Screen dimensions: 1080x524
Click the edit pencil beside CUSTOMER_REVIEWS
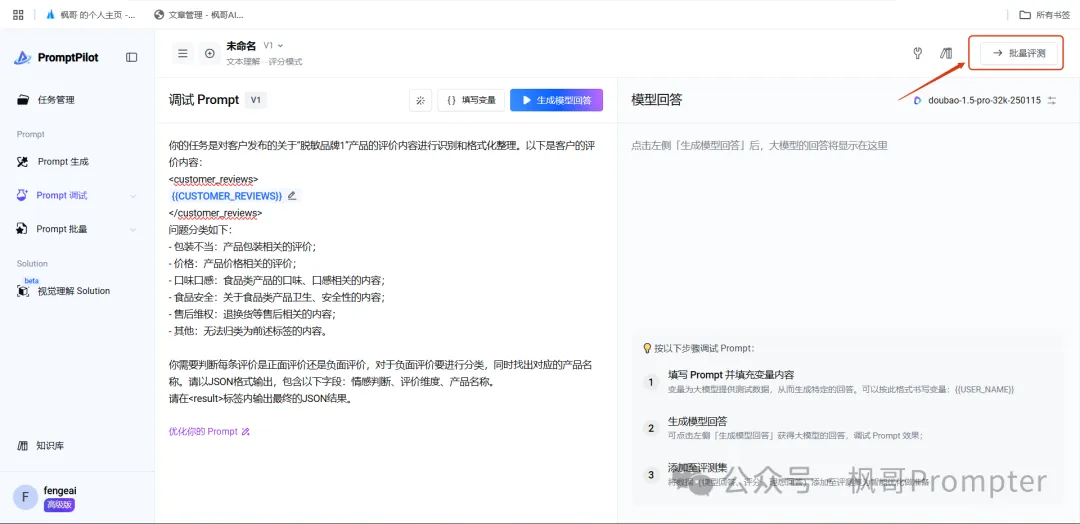click(292, 196)
